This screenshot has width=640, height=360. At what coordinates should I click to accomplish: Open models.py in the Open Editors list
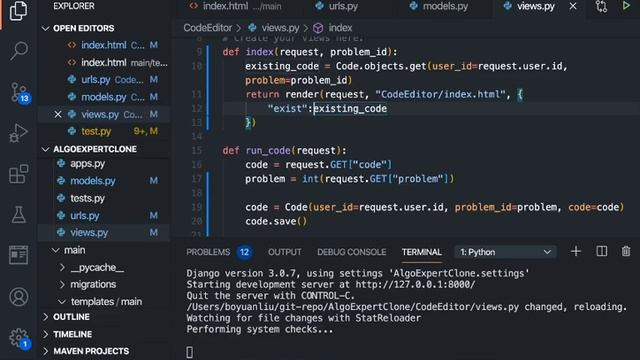click(104, 97)
